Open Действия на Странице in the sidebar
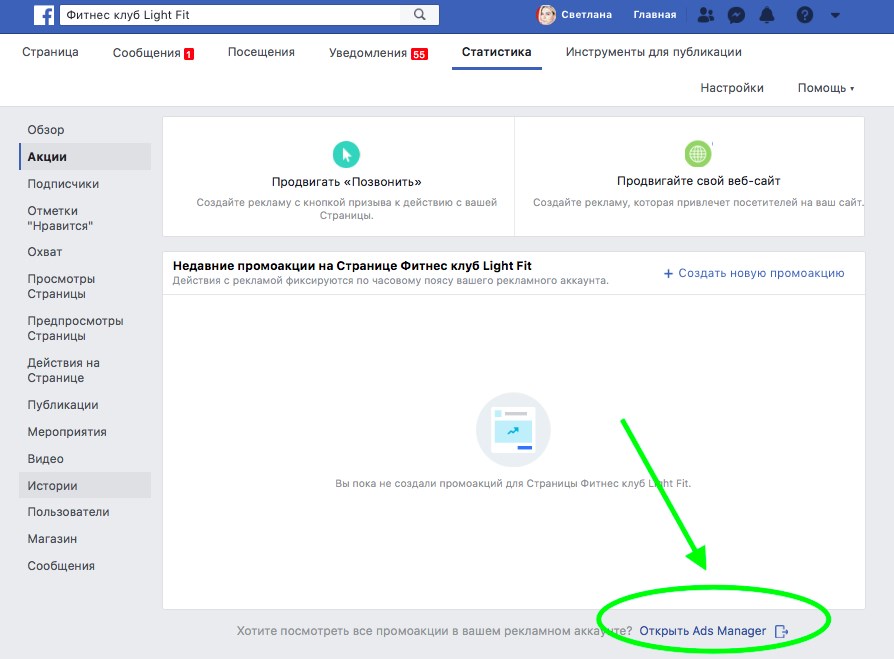 pyautogui.click(x=63, y=371)
